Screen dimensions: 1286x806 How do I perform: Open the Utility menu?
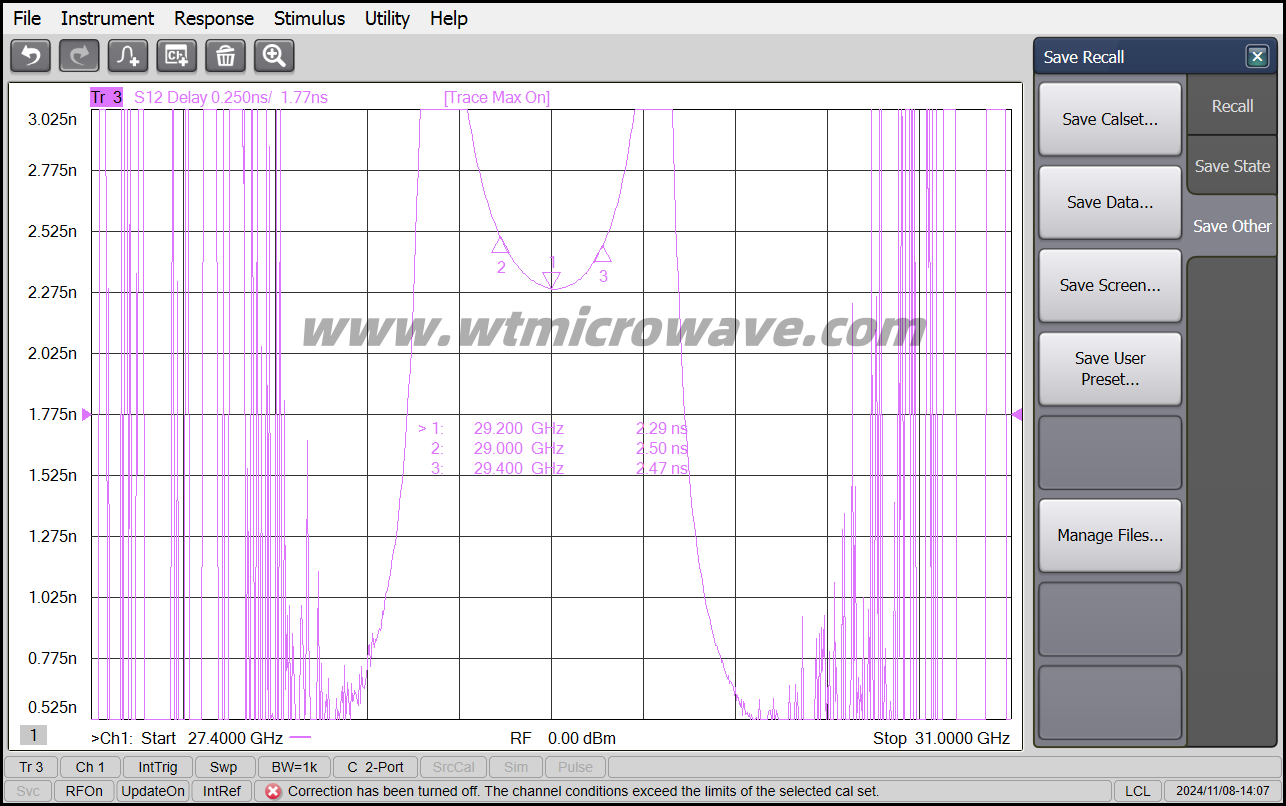click(387, 18)
